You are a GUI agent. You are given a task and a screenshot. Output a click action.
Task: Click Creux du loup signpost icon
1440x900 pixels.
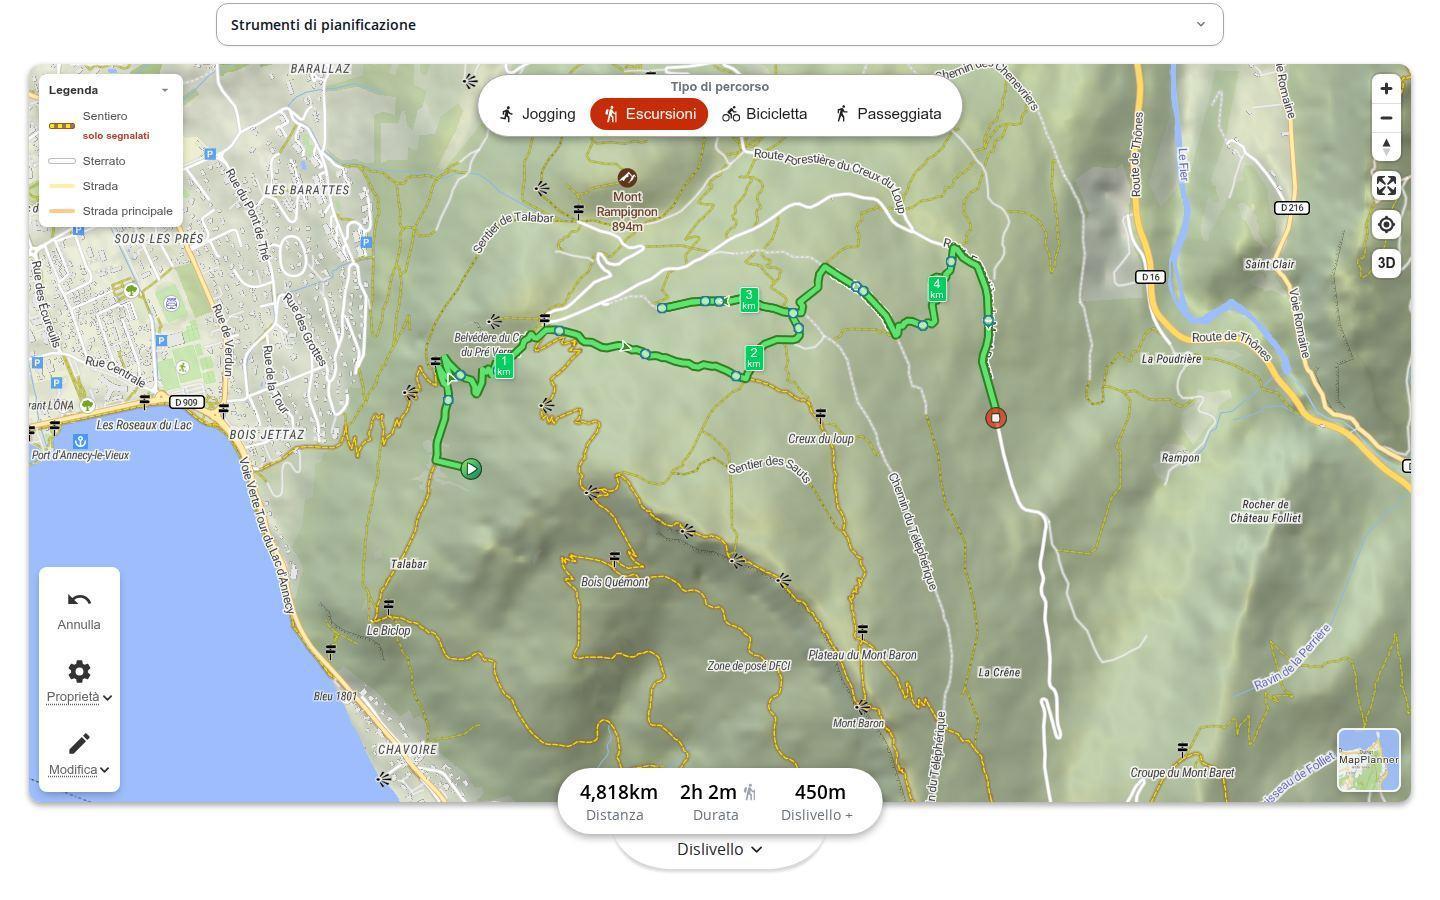tap(821, 414)
